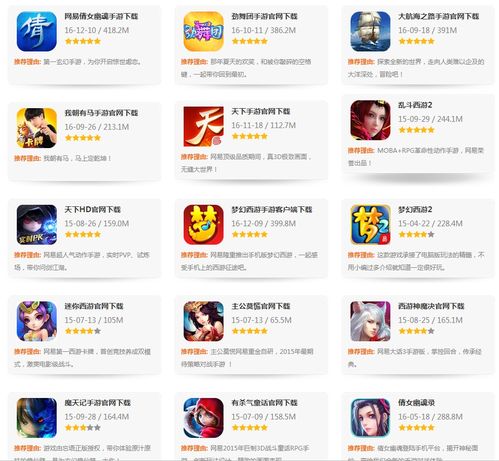This screenshot has height=461, width=499.
Task: Open the blue 倩 game icon
Action: pyautogui.click(x=37, y=31)
